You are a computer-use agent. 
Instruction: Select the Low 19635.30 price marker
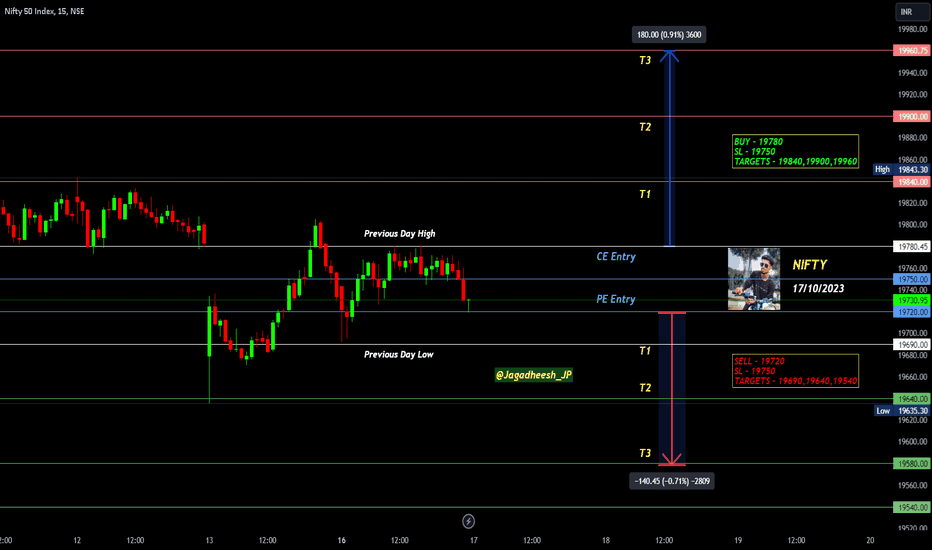[902, 411]
